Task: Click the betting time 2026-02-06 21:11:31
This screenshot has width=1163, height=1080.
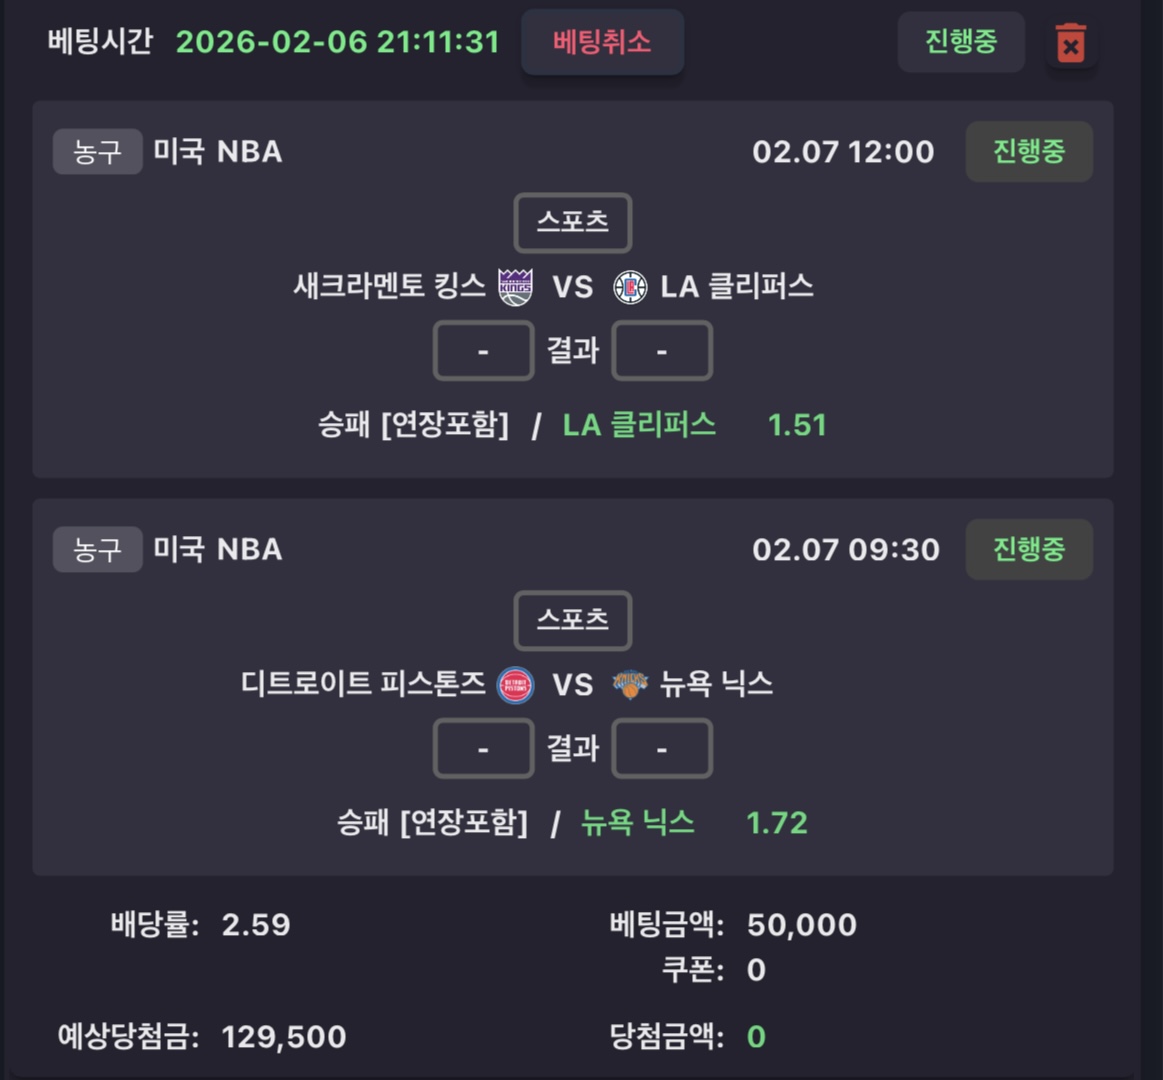Action: click(x=337, y=42)
